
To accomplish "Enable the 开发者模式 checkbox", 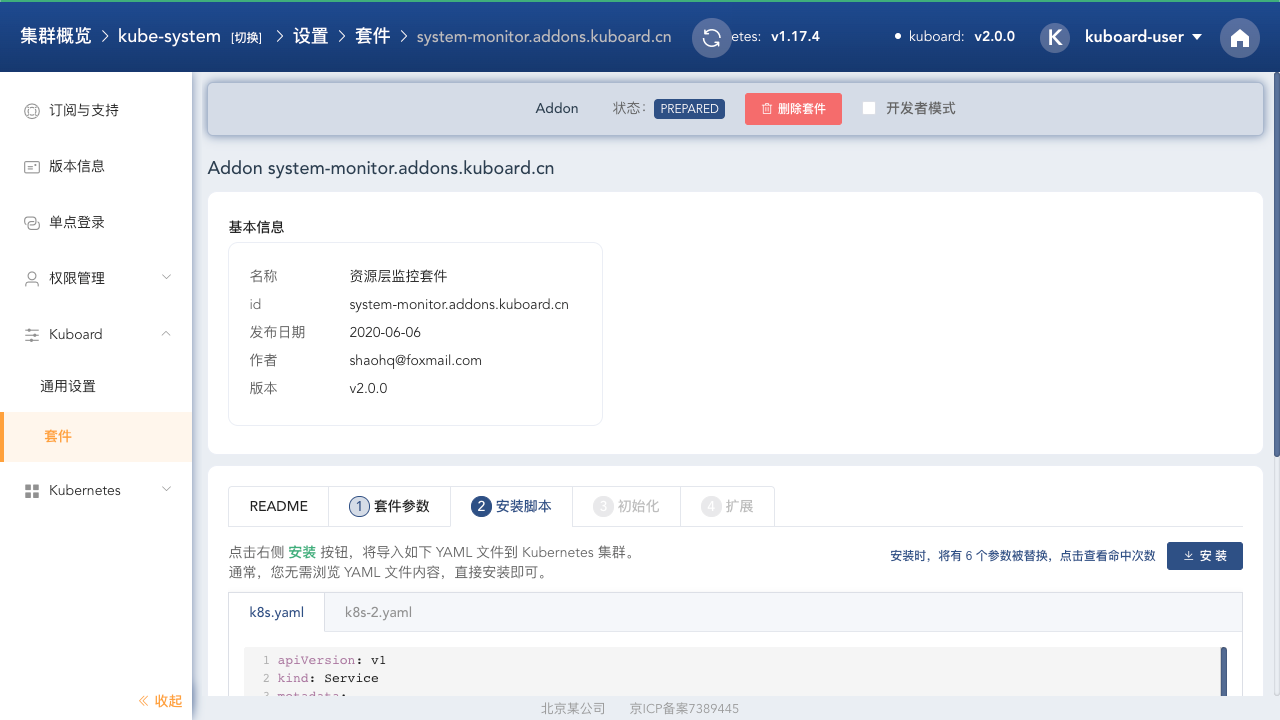I will (869, 108).
